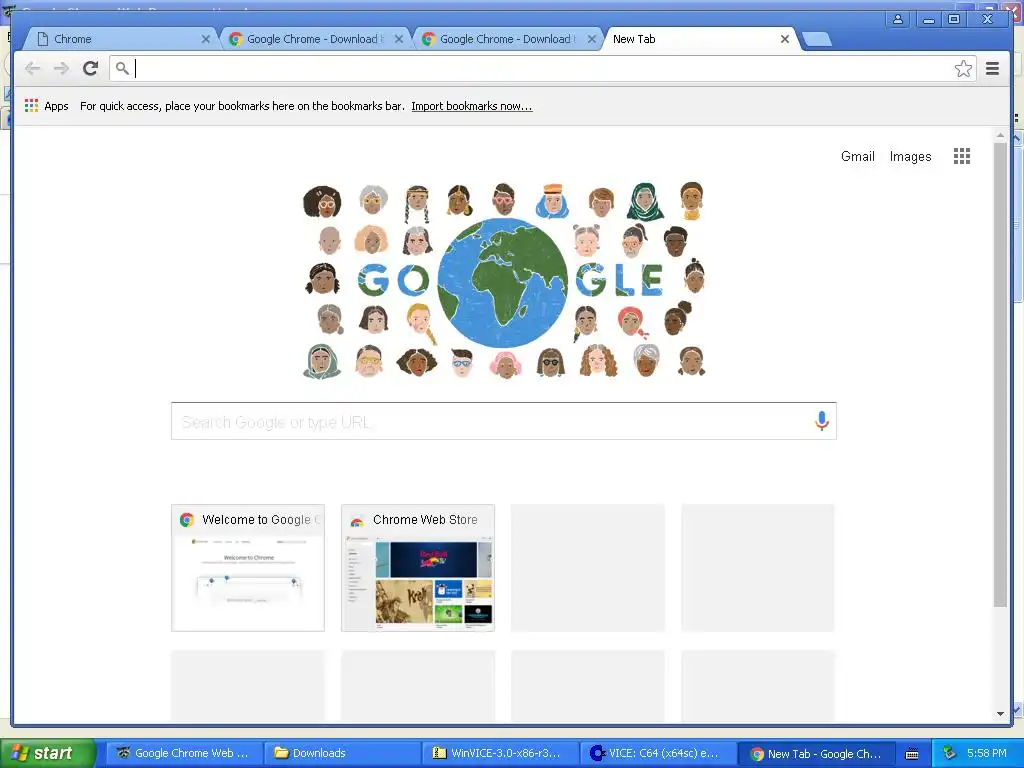The image size is (1024, 768).
Task: Select the New Tab tab
Action: coord(699,39)
